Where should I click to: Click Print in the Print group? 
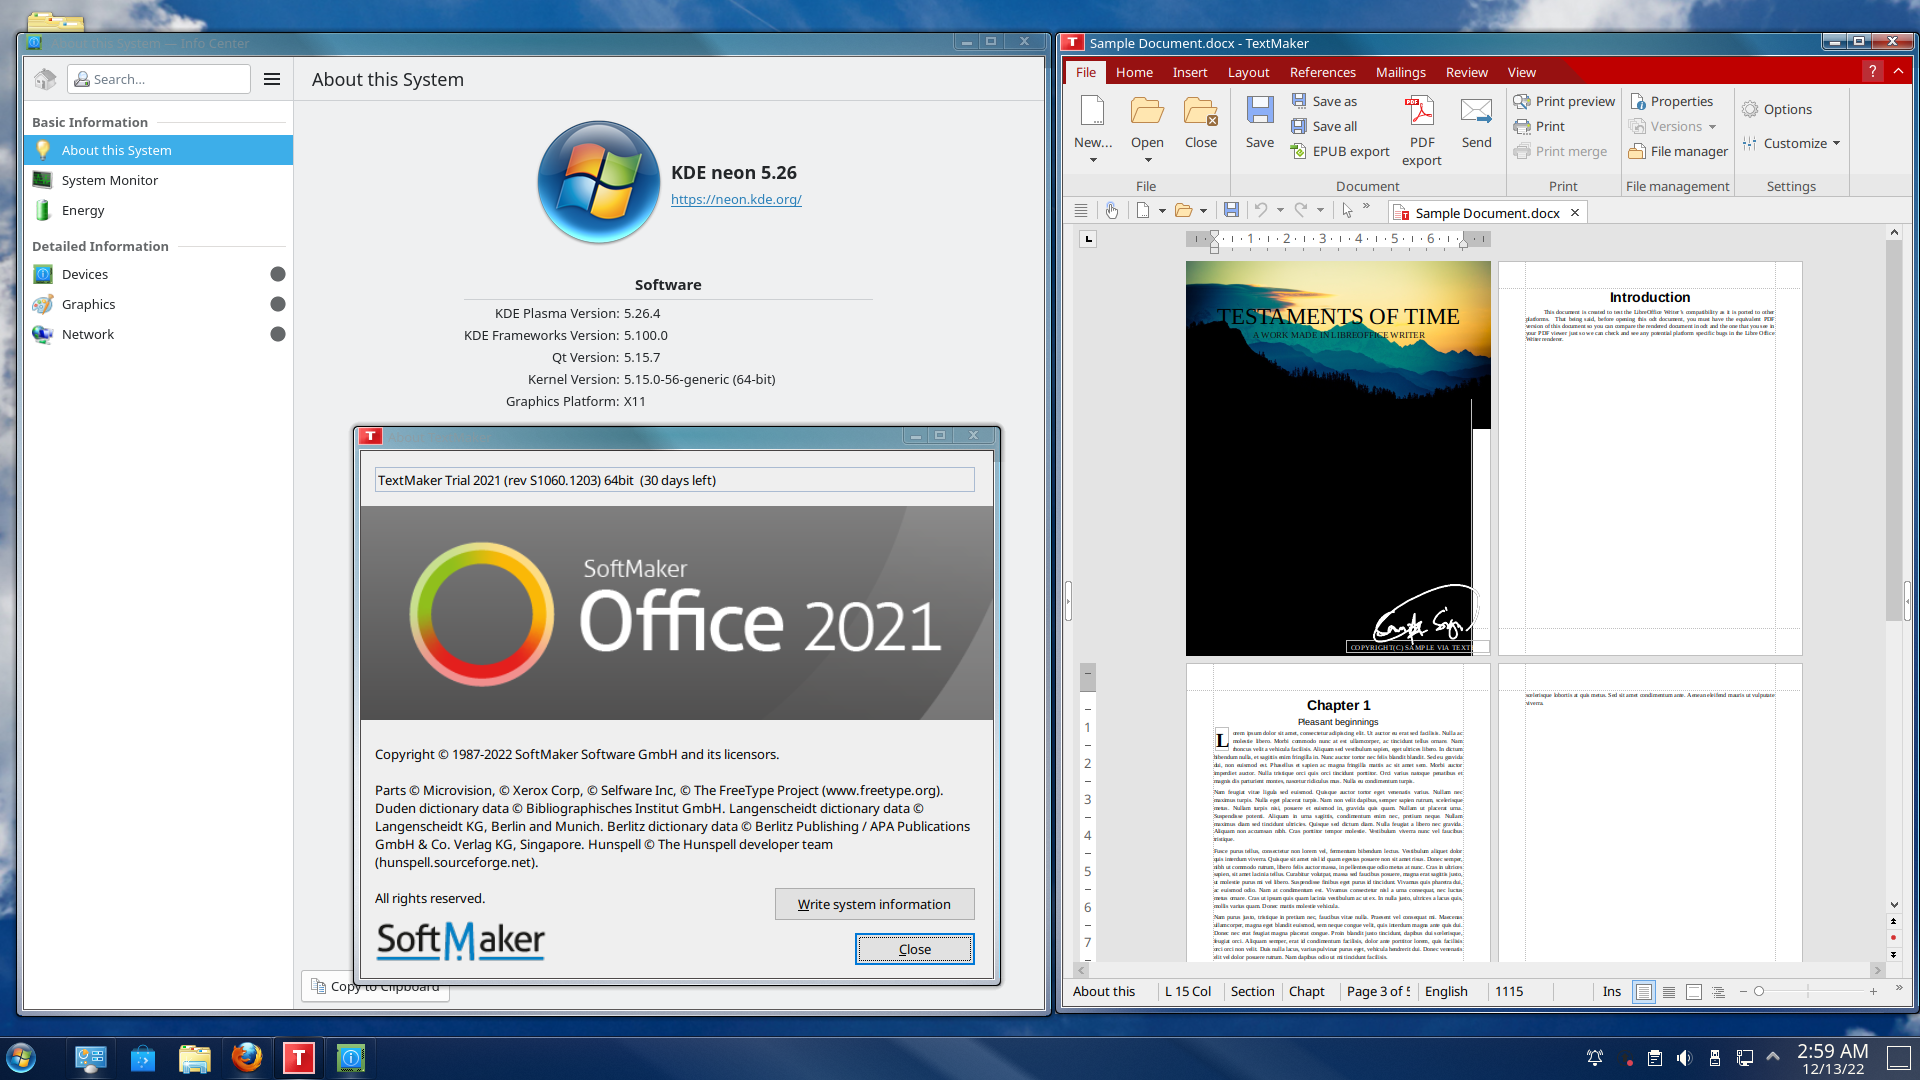(1539, 126)
